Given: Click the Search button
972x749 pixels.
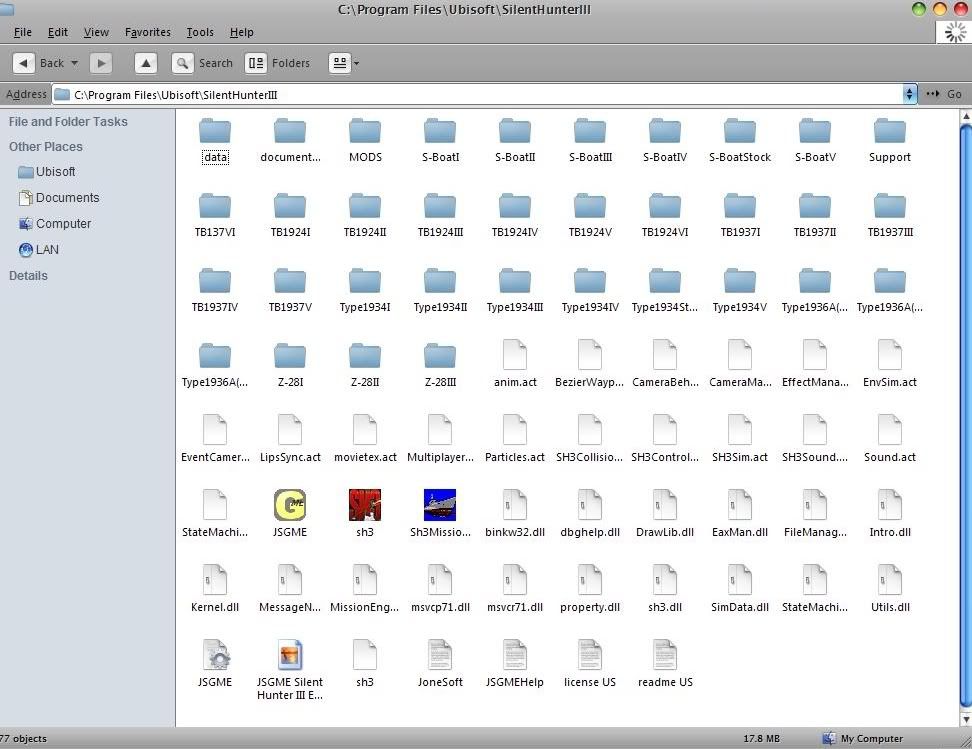Looking at the screenshot, I should (x=202, y=63).
